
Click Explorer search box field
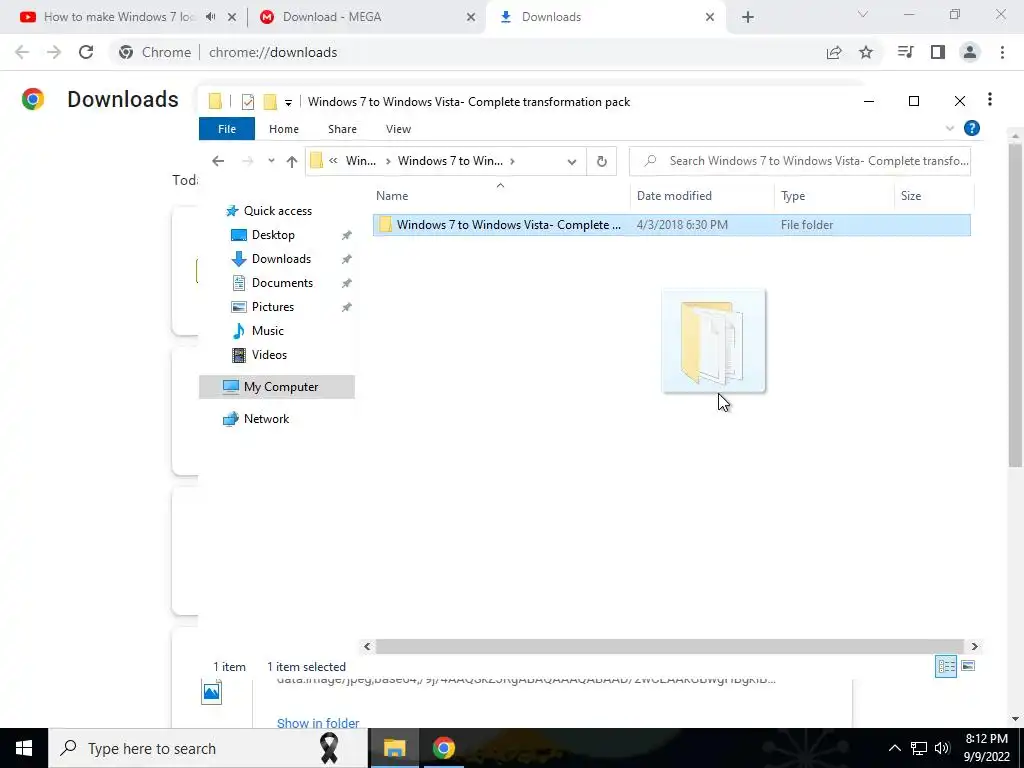coord(800,161)
